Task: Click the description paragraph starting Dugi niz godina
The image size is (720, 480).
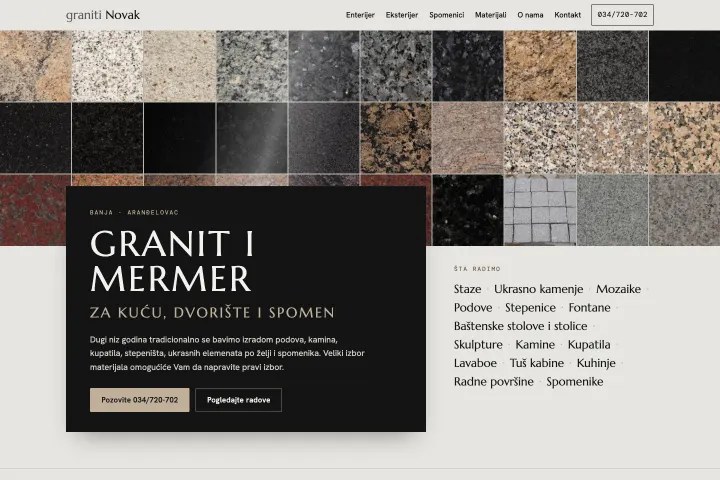Action: (x=227, y=353)
